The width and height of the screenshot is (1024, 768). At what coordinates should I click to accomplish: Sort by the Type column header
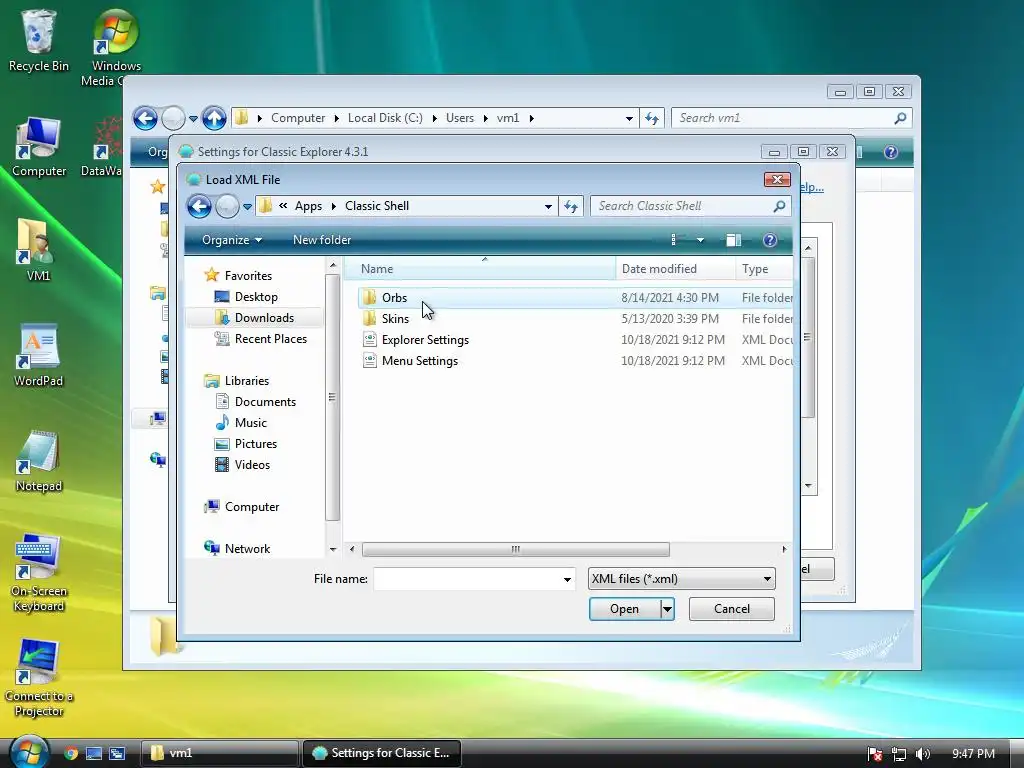click(764, 268)
